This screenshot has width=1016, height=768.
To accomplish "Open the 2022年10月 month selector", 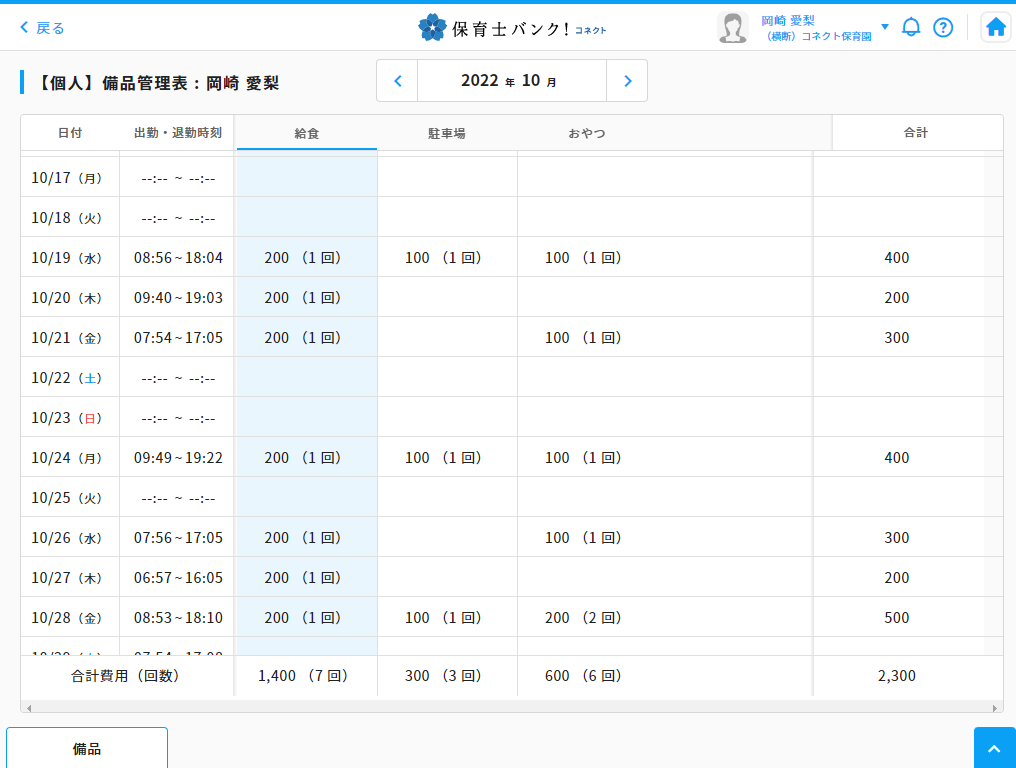I will coord(511,81).
